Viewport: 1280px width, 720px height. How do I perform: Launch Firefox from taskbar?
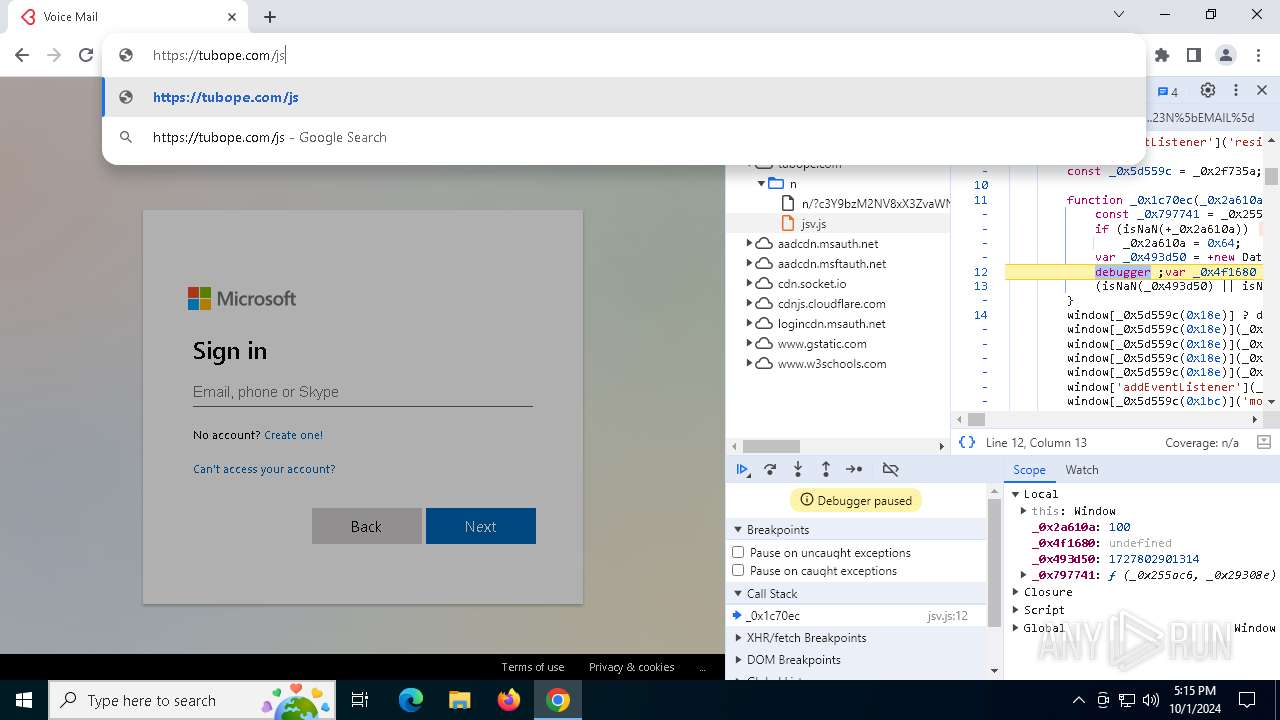(x=509, y=700)
